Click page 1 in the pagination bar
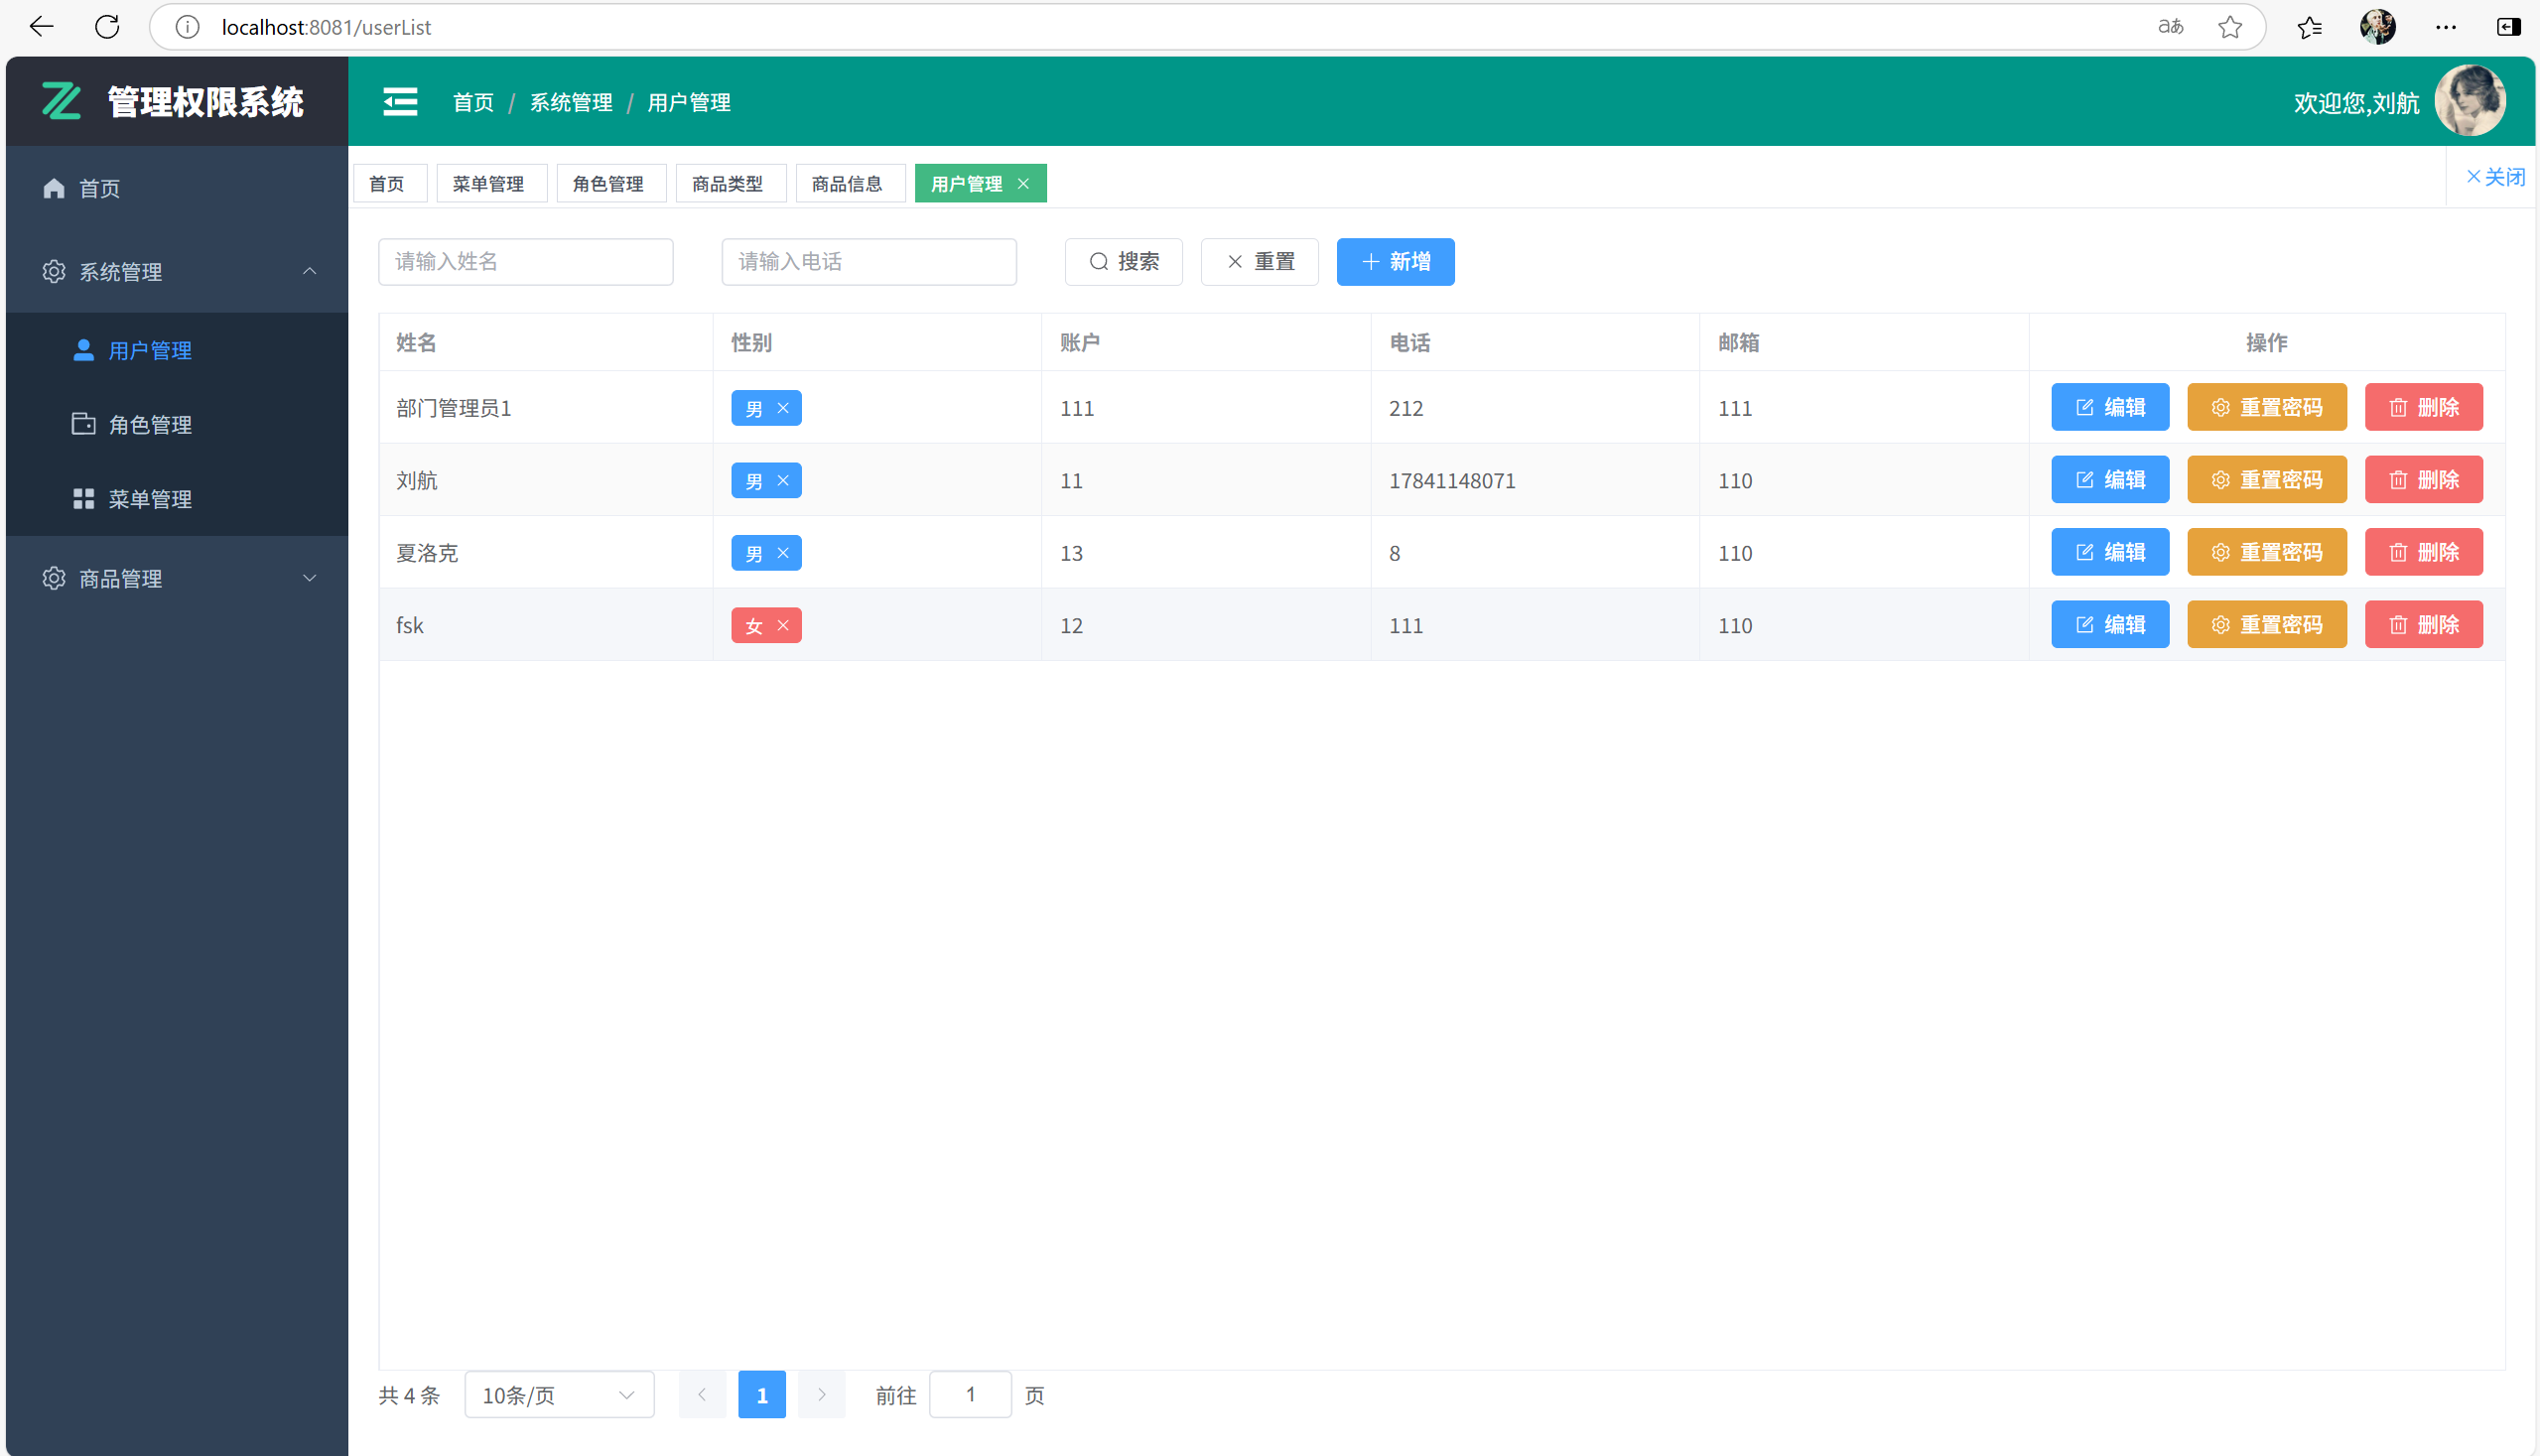Screen dimensions: 2540x1456 pos(762,1394)
